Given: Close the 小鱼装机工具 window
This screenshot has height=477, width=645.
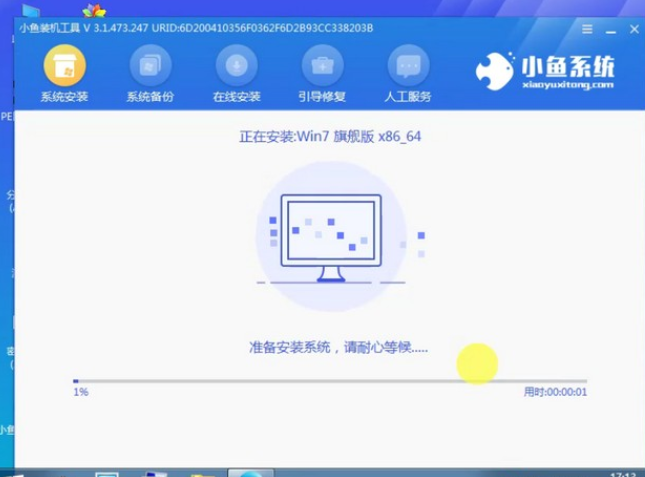Looking at the screenshot, I should [x=634, y=29].
